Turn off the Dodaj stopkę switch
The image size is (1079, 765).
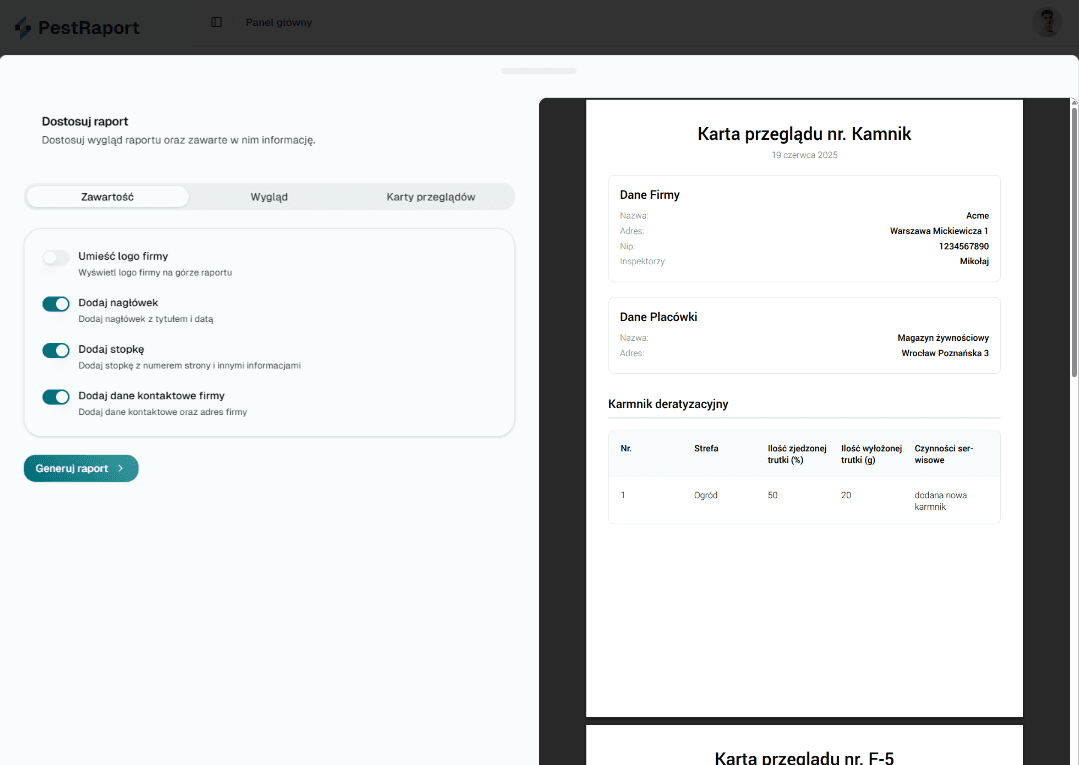(56, 350)
